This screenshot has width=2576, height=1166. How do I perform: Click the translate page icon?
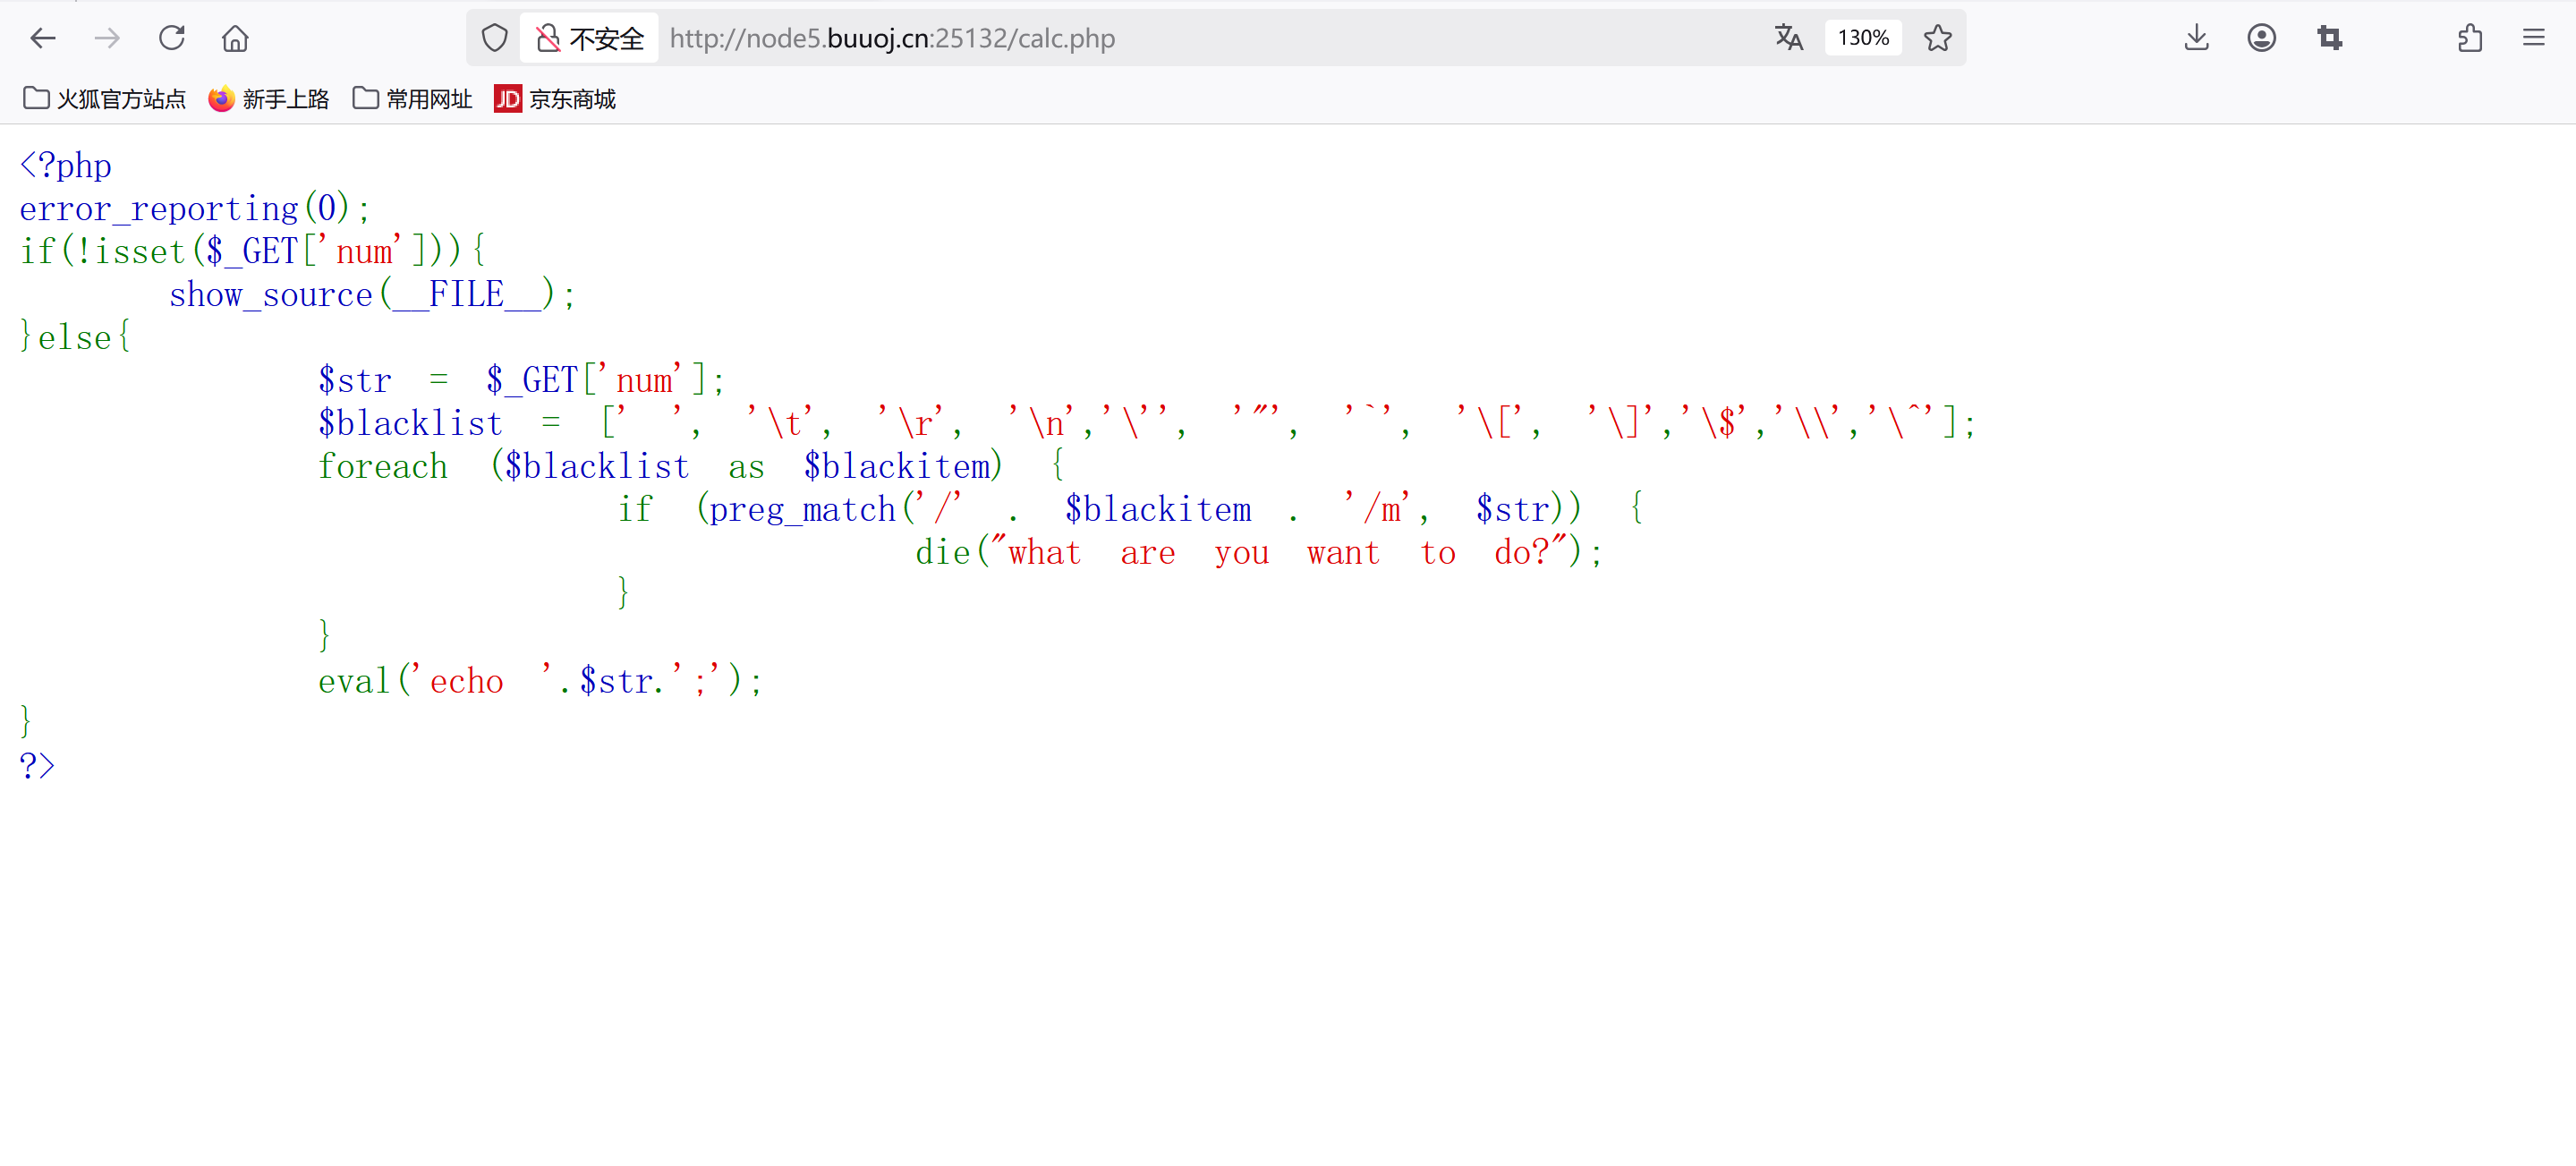1788,38
